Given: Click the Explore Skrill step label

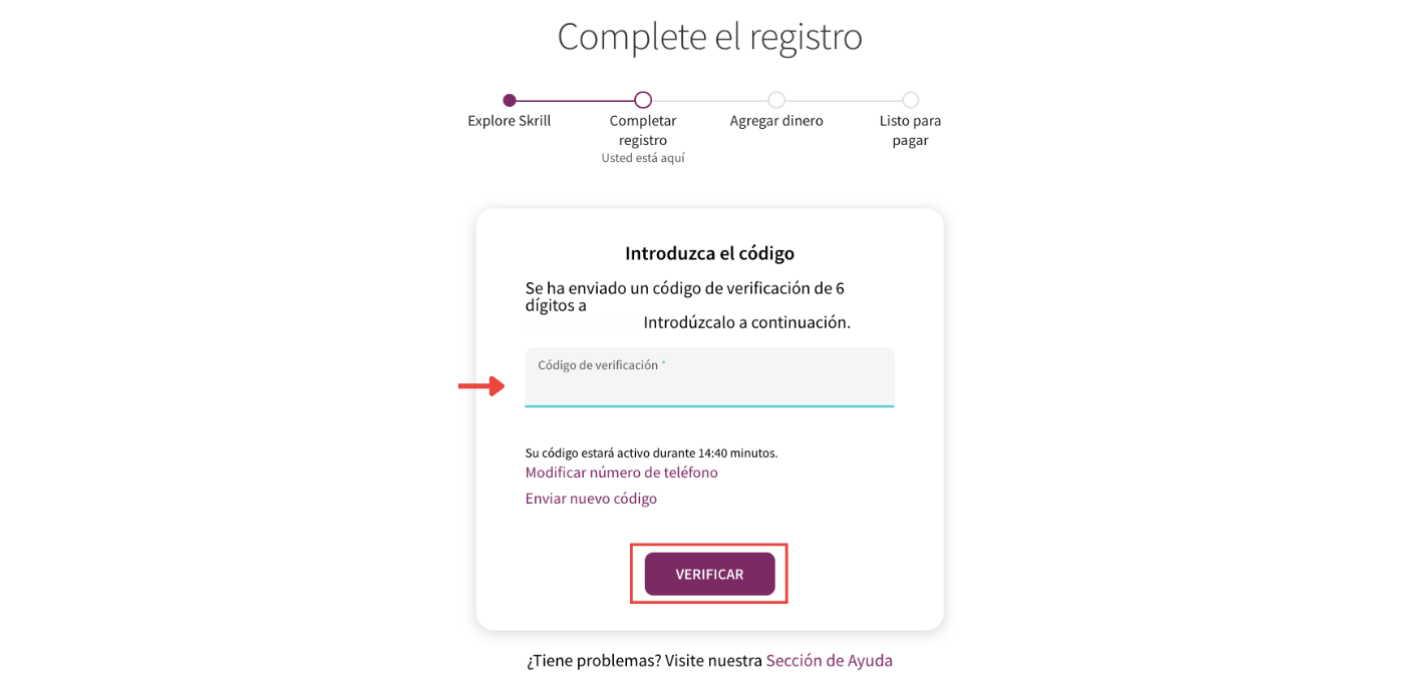Looking at the screenshot, I should (509, 121).
